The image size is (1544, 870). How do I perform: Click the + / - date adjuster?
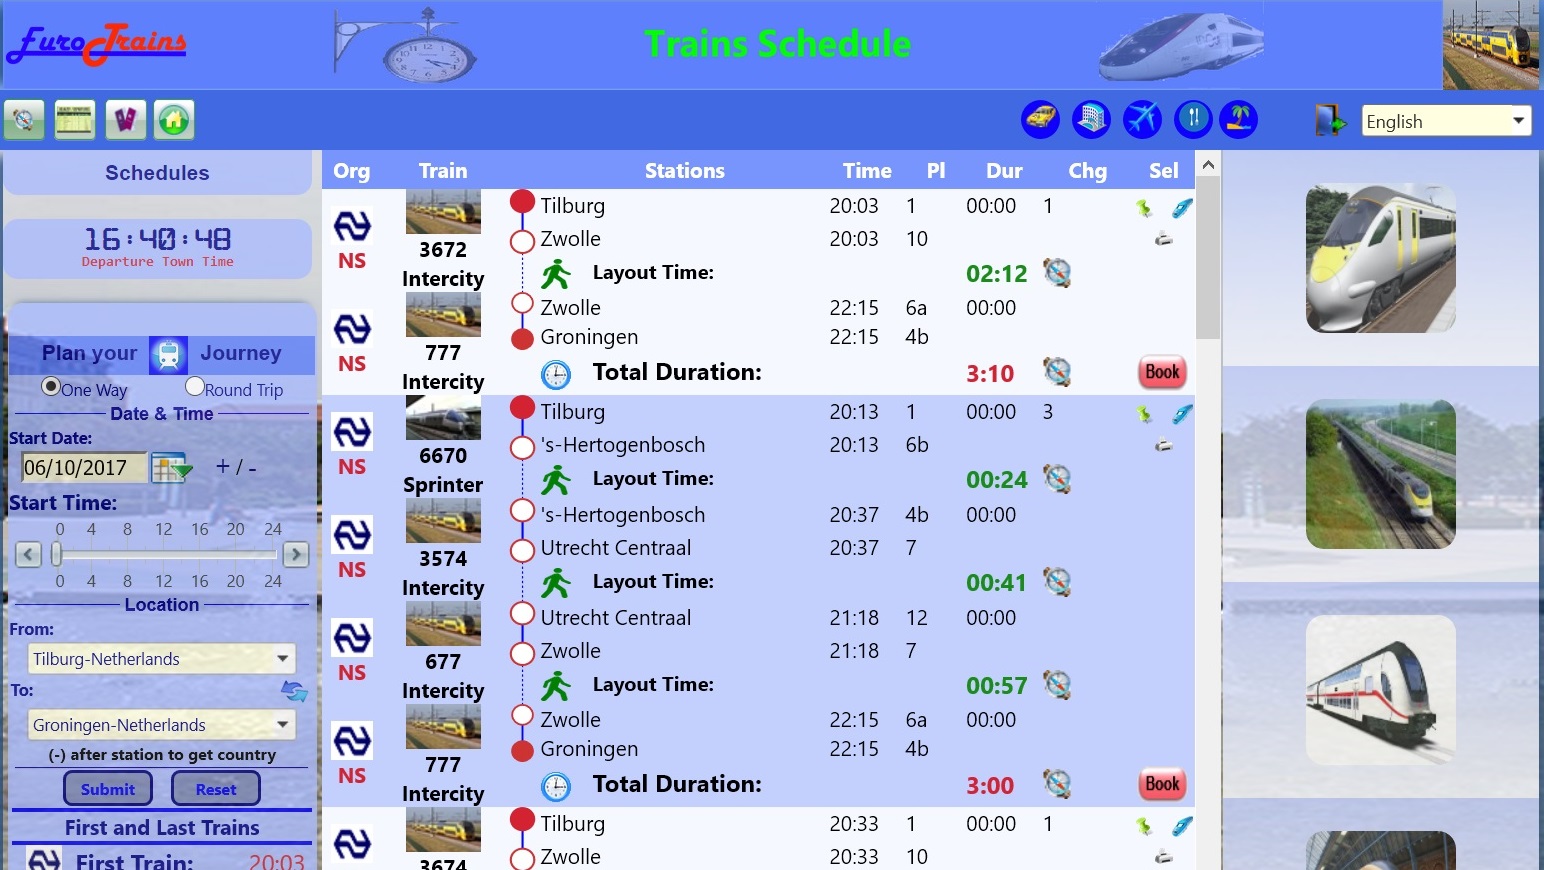(236, 467)
